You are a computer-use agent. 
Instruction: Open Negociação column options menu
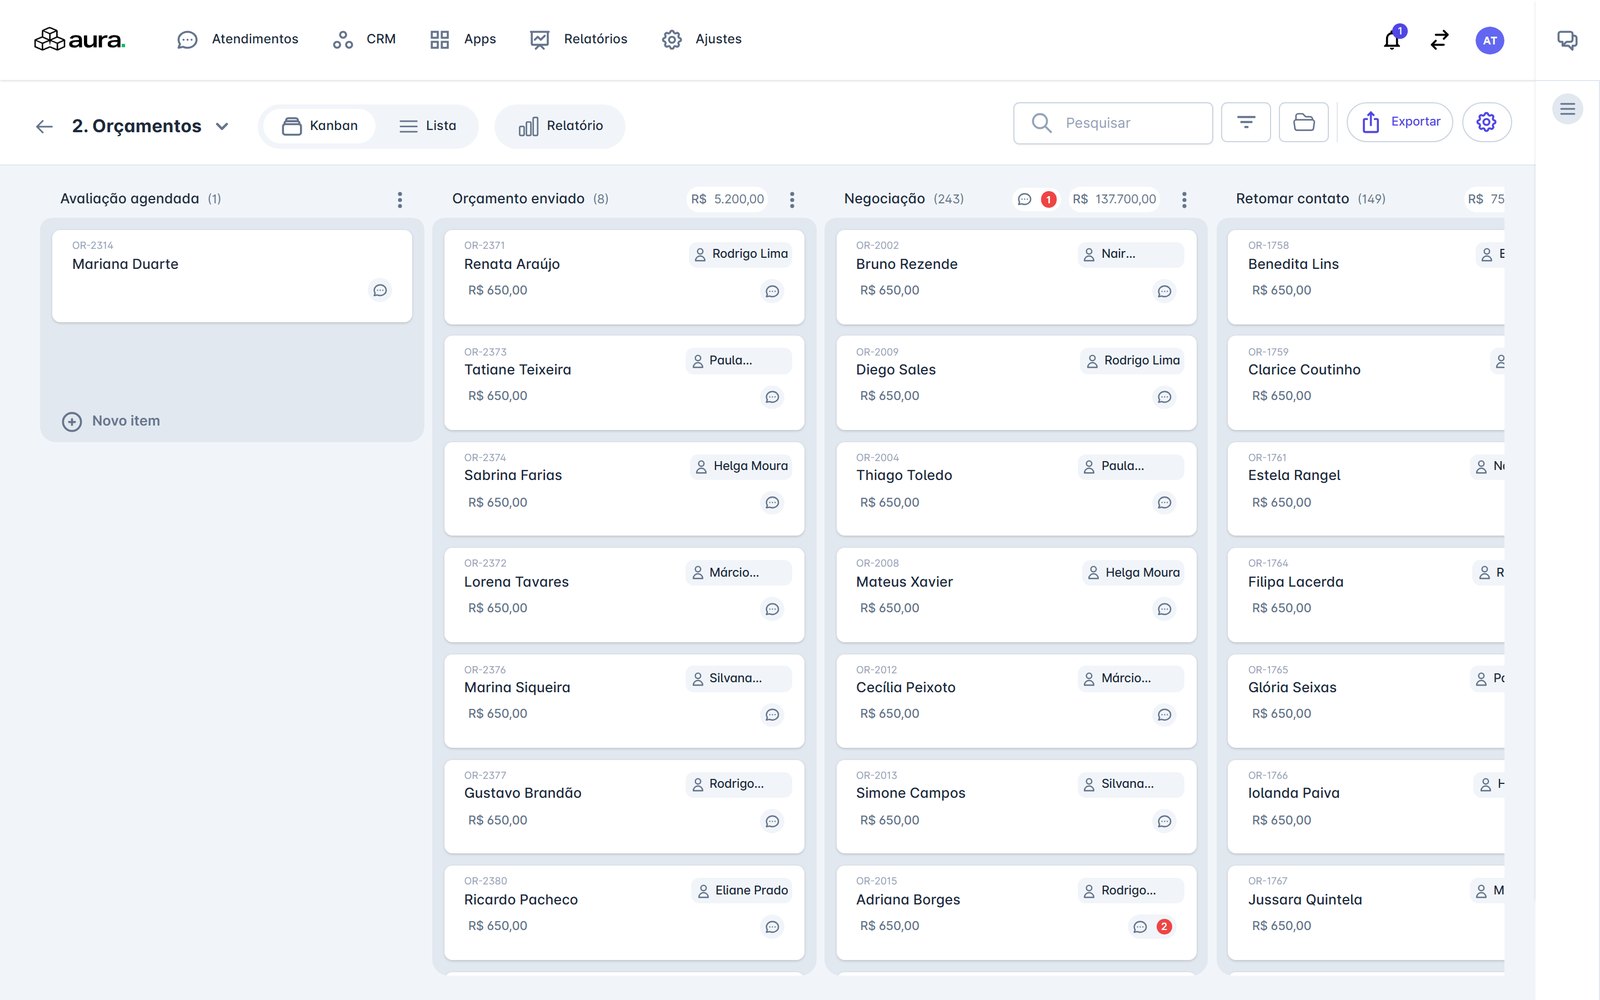[x=1184, y=200]
